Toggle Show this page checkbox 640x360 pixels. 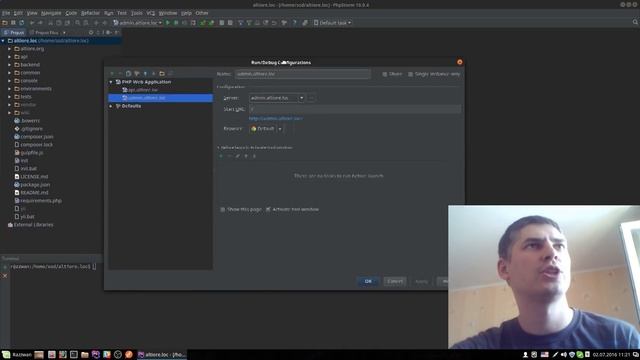[x=222, y=209]
